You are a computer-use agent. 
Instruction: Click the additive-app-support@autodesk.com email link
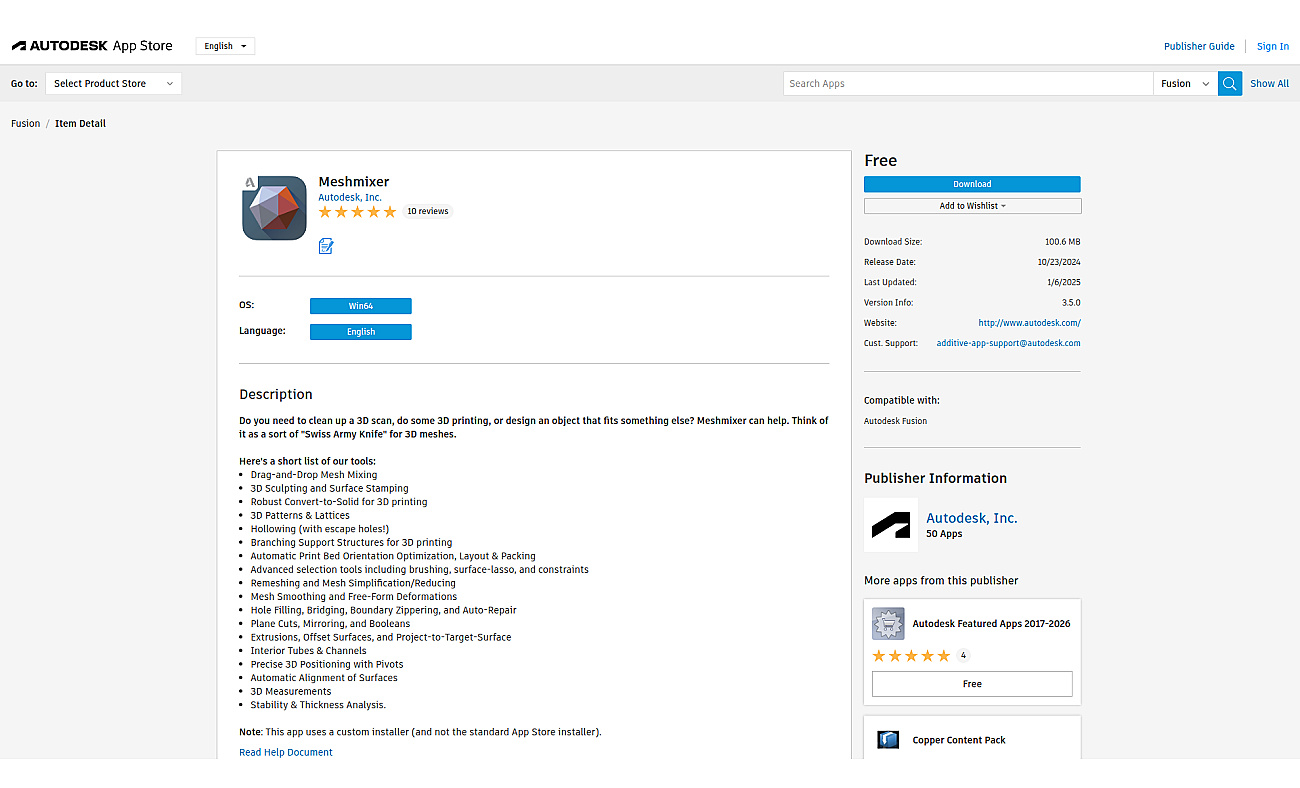pyautogui.click(x=1008, y=343)
